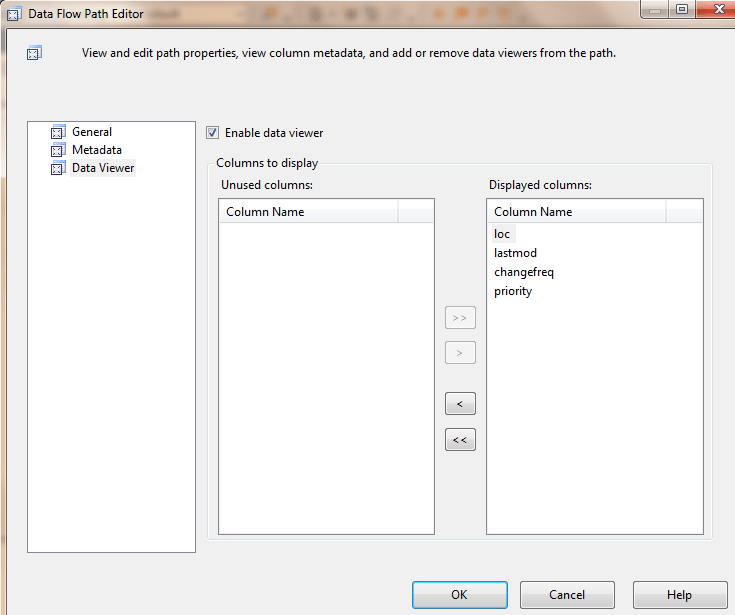This screenshot has height=615, width=735.
Task: Open the General page
Action: pyautogui.click(x=92, y=132)
